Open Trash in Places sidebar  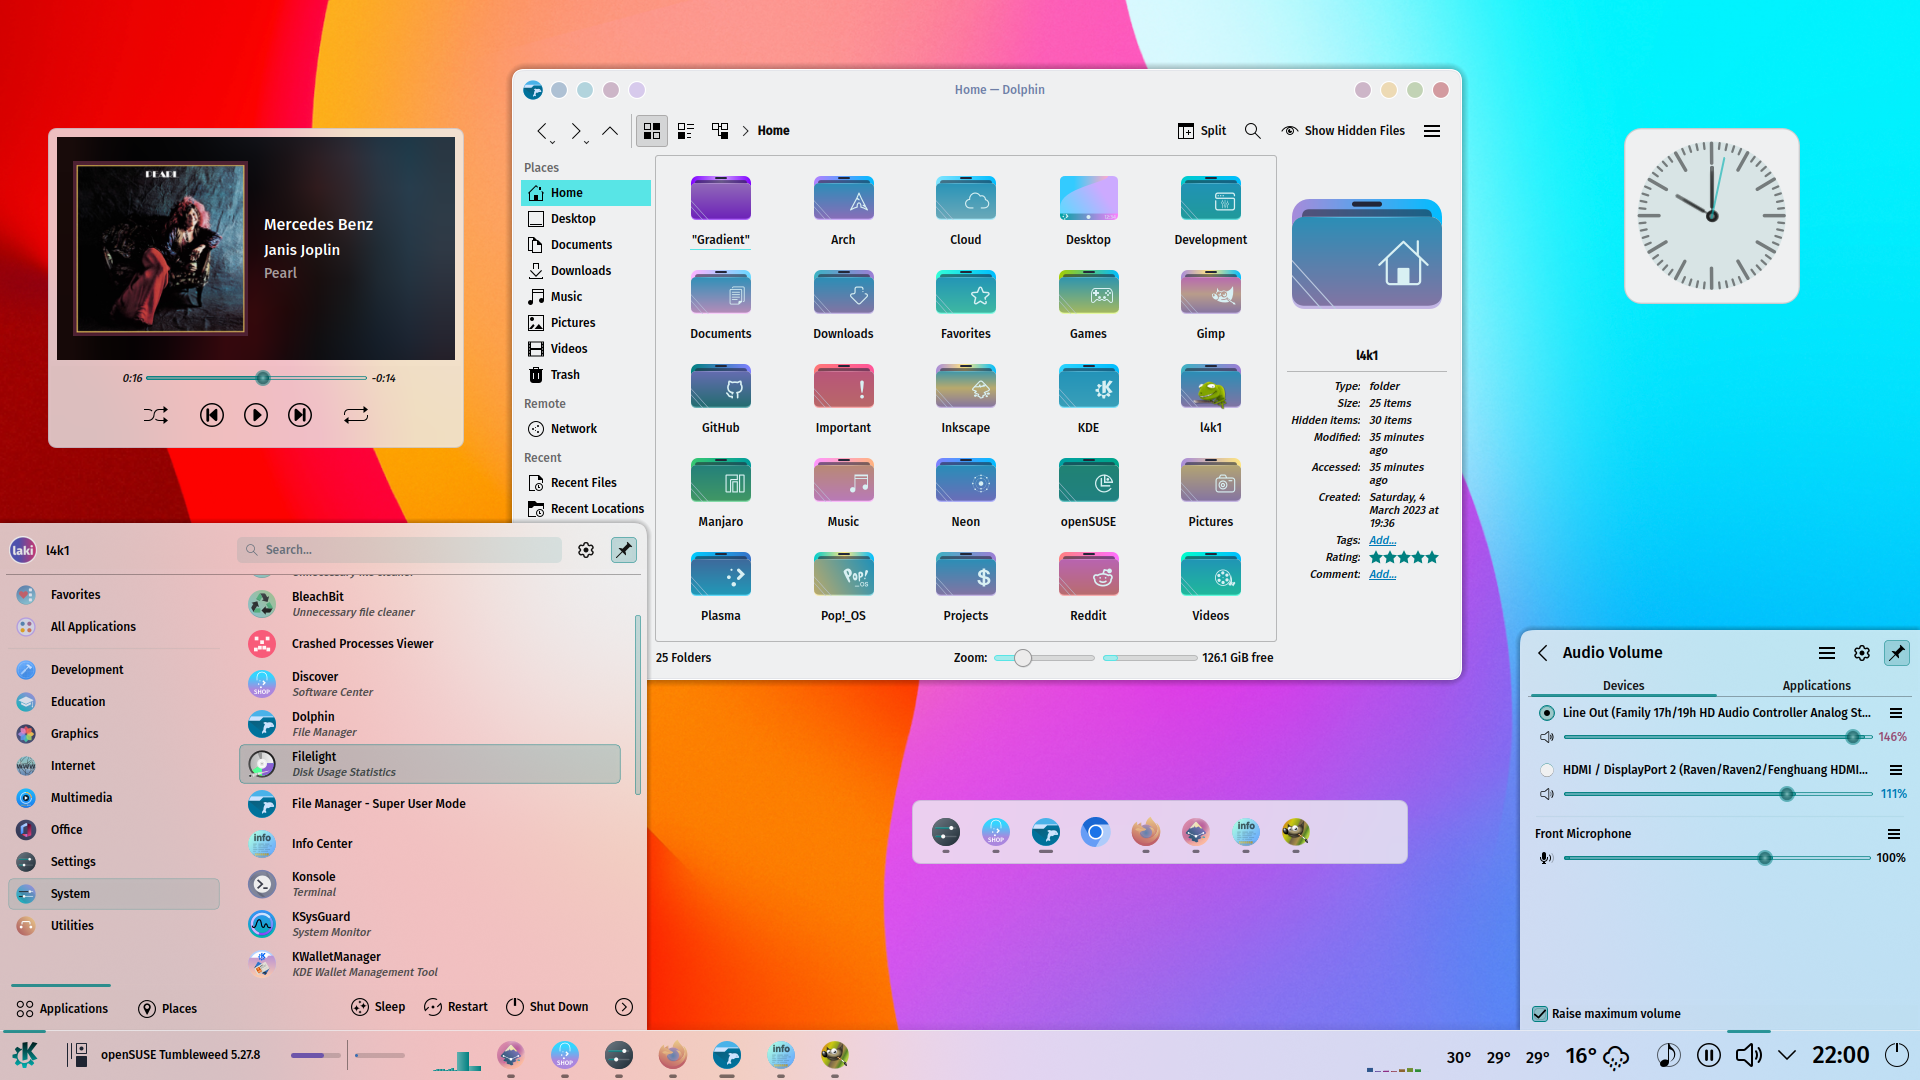(x=586, y=375)
